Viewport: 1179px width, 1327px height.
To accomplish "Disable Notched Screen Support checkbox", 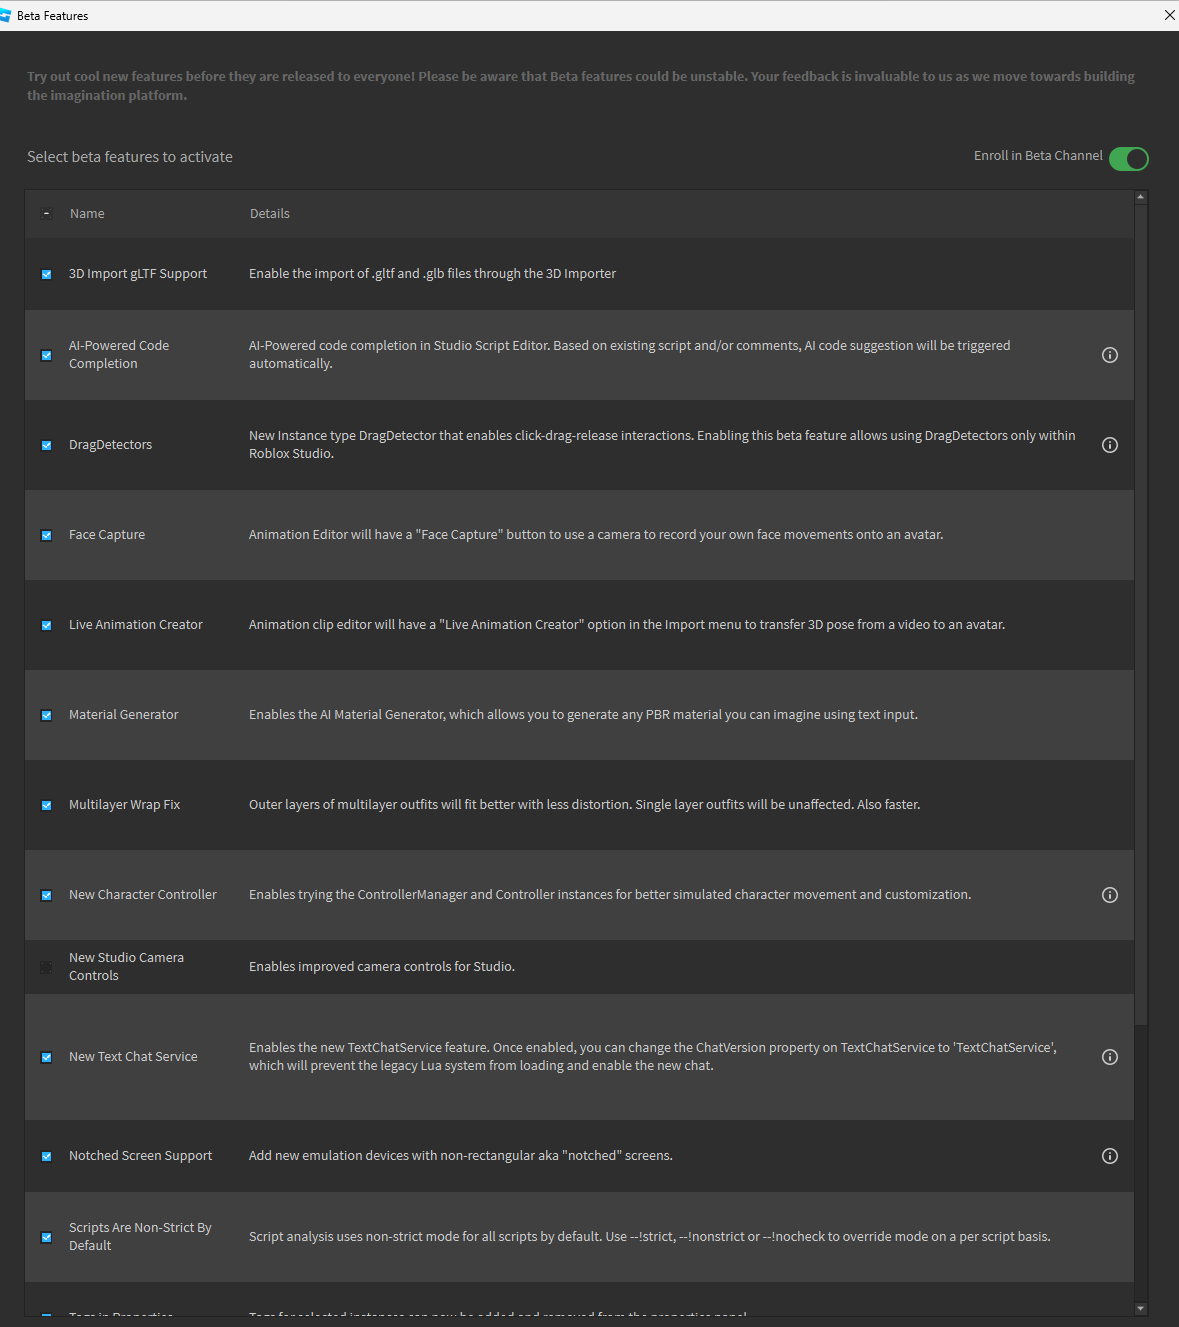I will 46,1156.
